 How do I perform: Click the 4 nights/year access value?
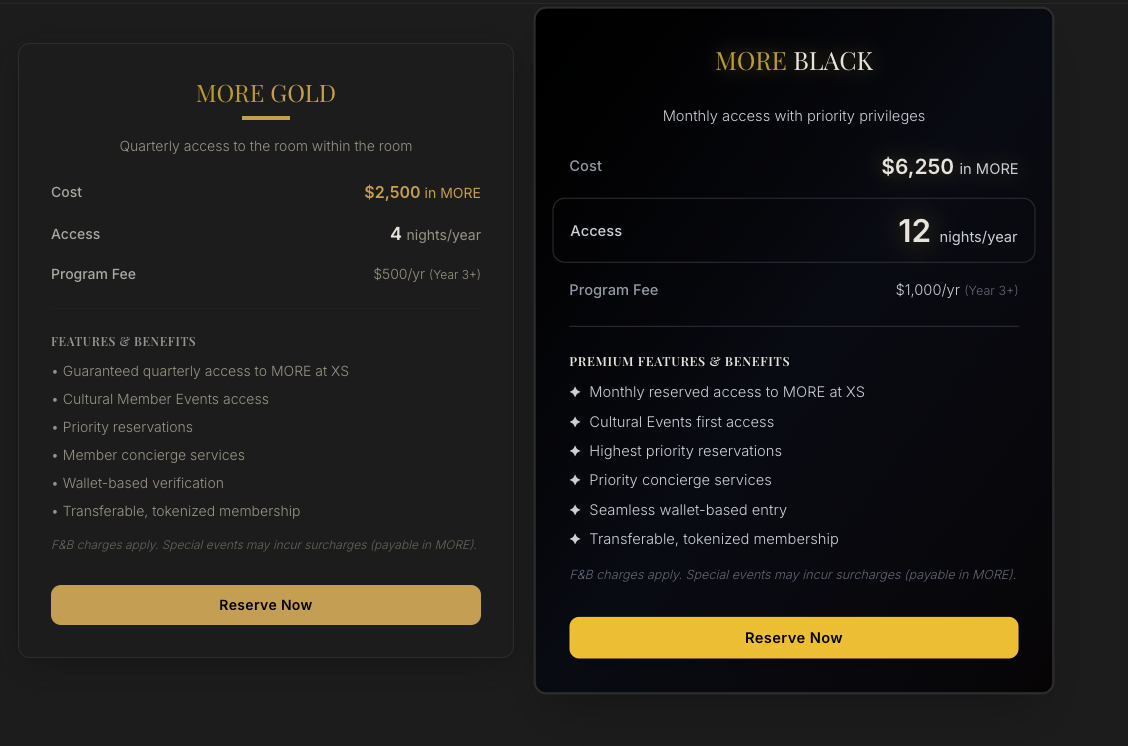point(435,234)
